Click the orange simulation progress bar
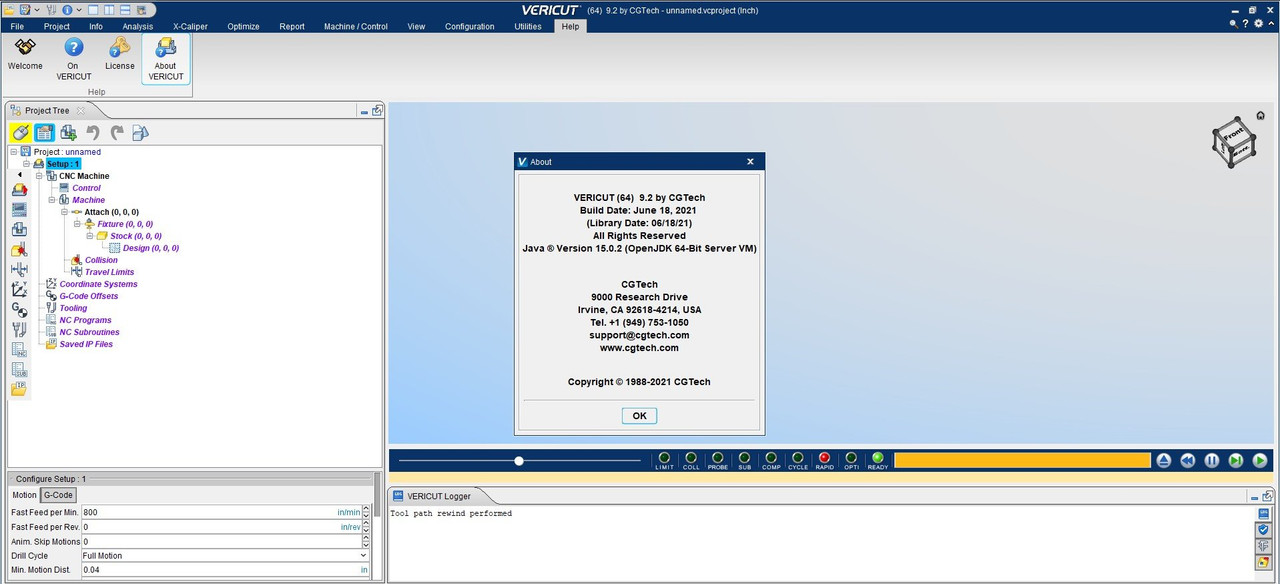Screen dimensions: 1280x584 pyautogui.click(x=1022, y=460)
